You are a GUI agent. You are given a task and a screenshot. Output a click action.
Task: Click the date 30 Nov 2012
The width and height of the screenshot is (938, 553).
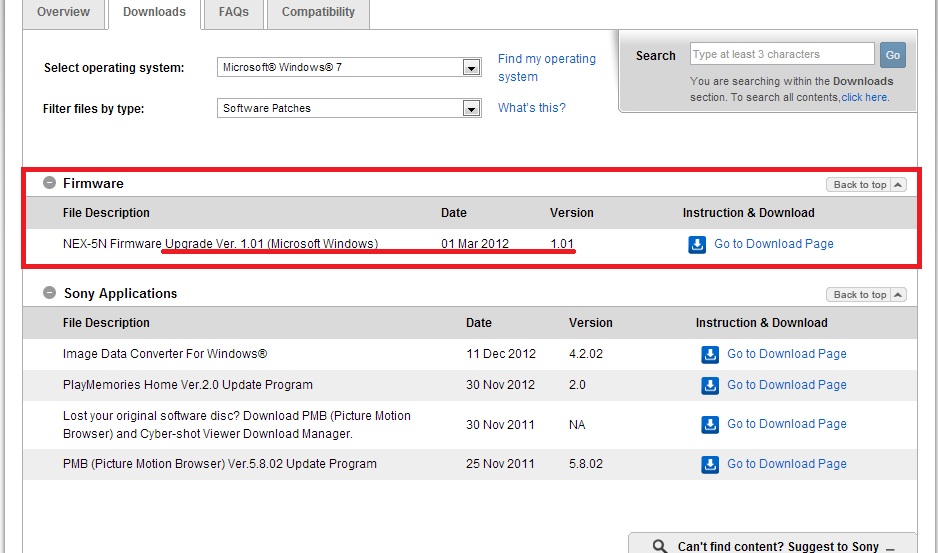[500, 385]
